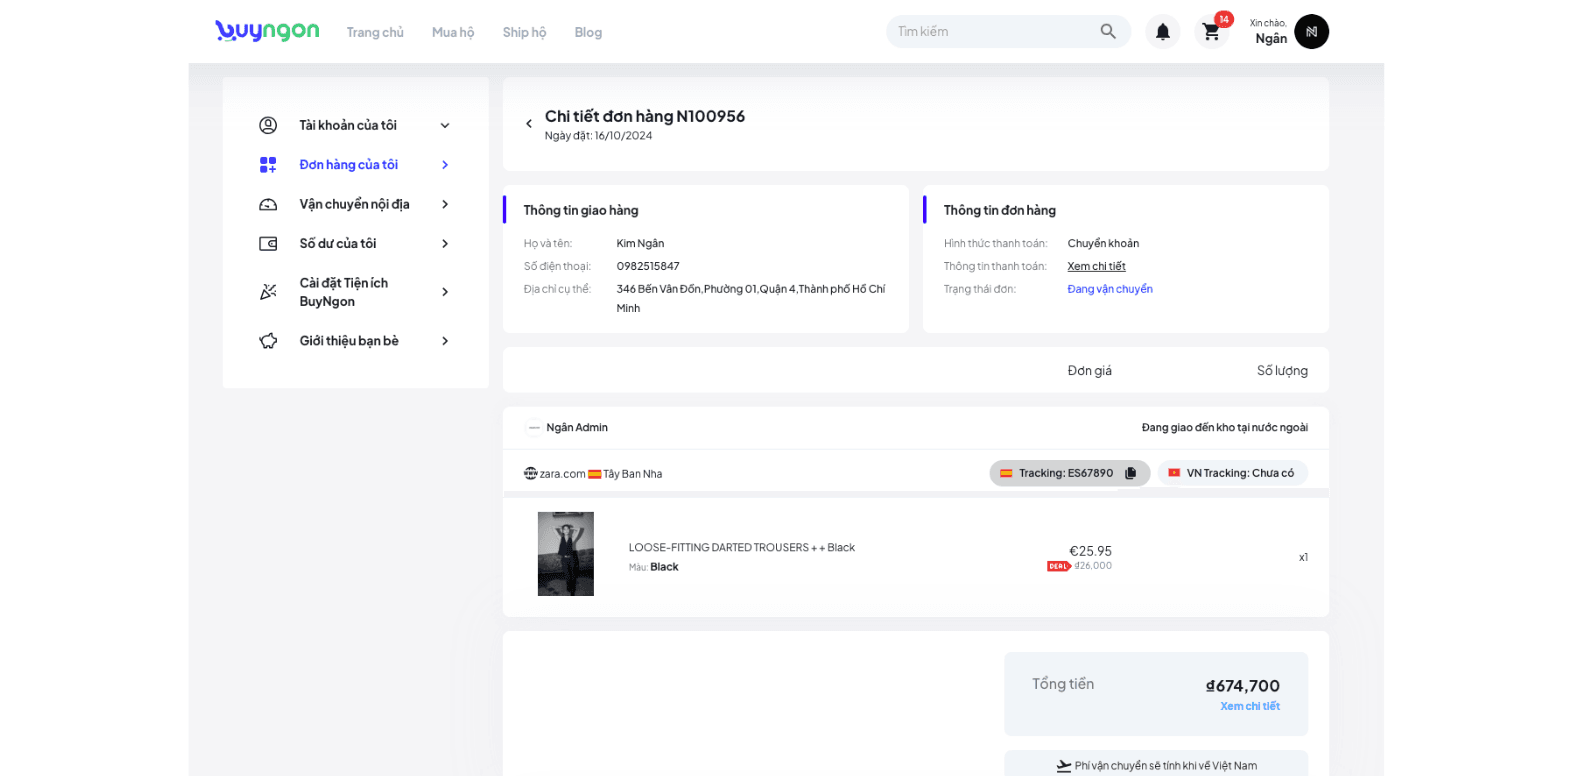Click the Vietnam flag in VN Tracking

click(1174, 473)
